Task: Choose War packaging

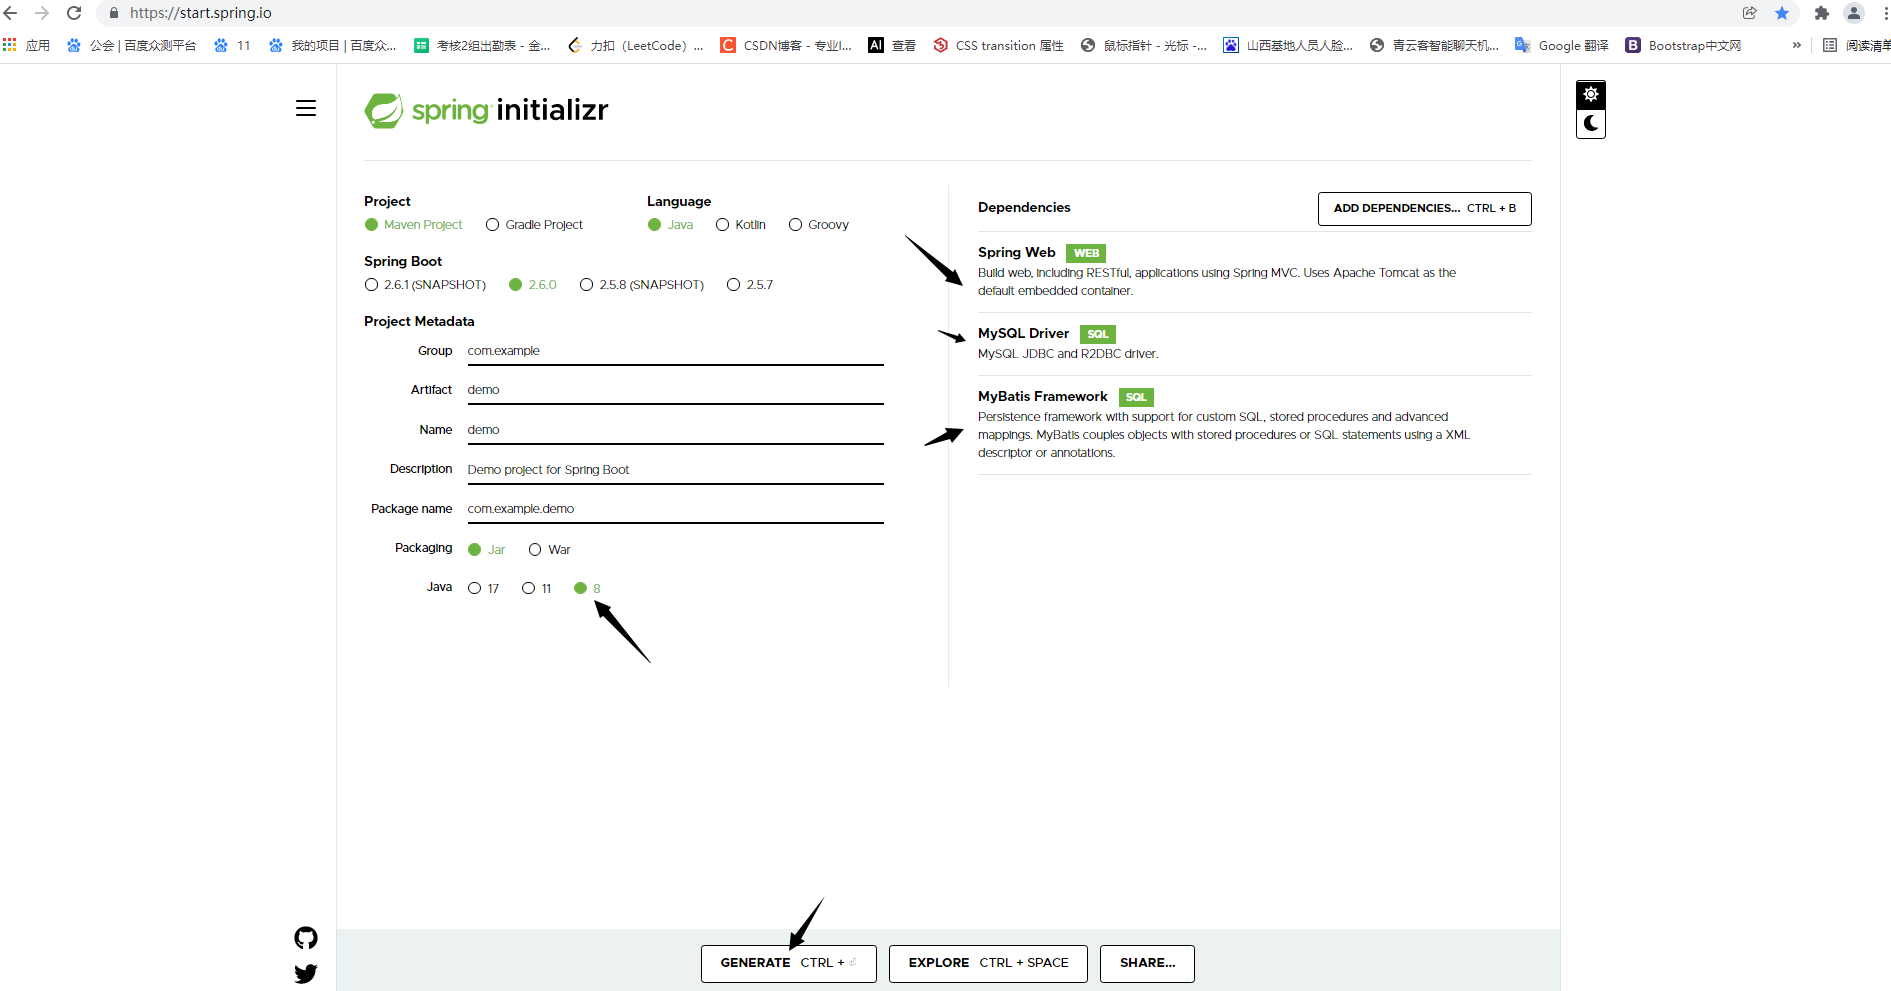Action: 549,550
